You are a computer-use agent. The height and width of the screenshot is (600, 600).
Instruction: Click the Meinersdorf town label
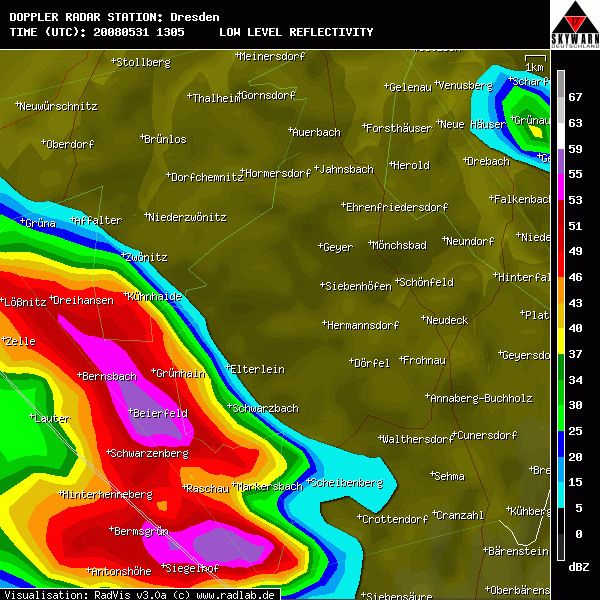tap(271, 57)
